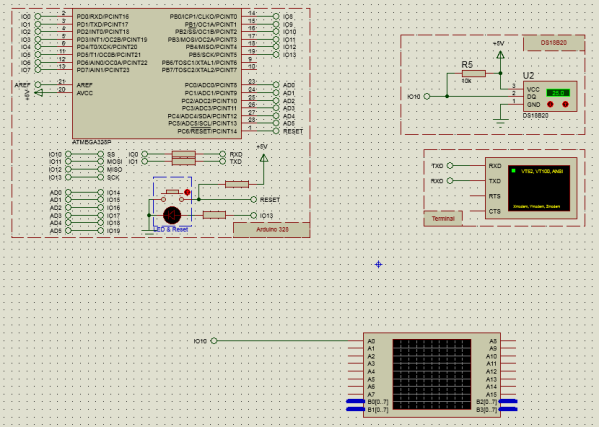This screenshot has height=427, width=599.
Task: Click the LED dot matrix display
Action: click(432, 374)
